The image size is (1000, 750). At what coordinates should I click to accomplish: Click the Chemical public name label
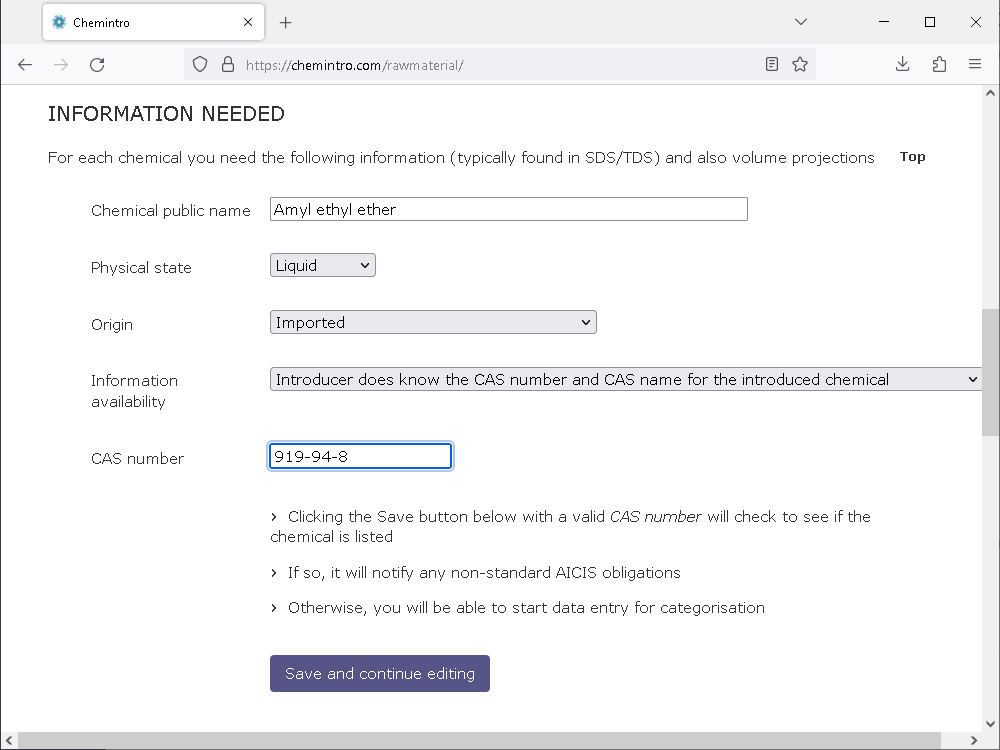click(x=170, y=210)
